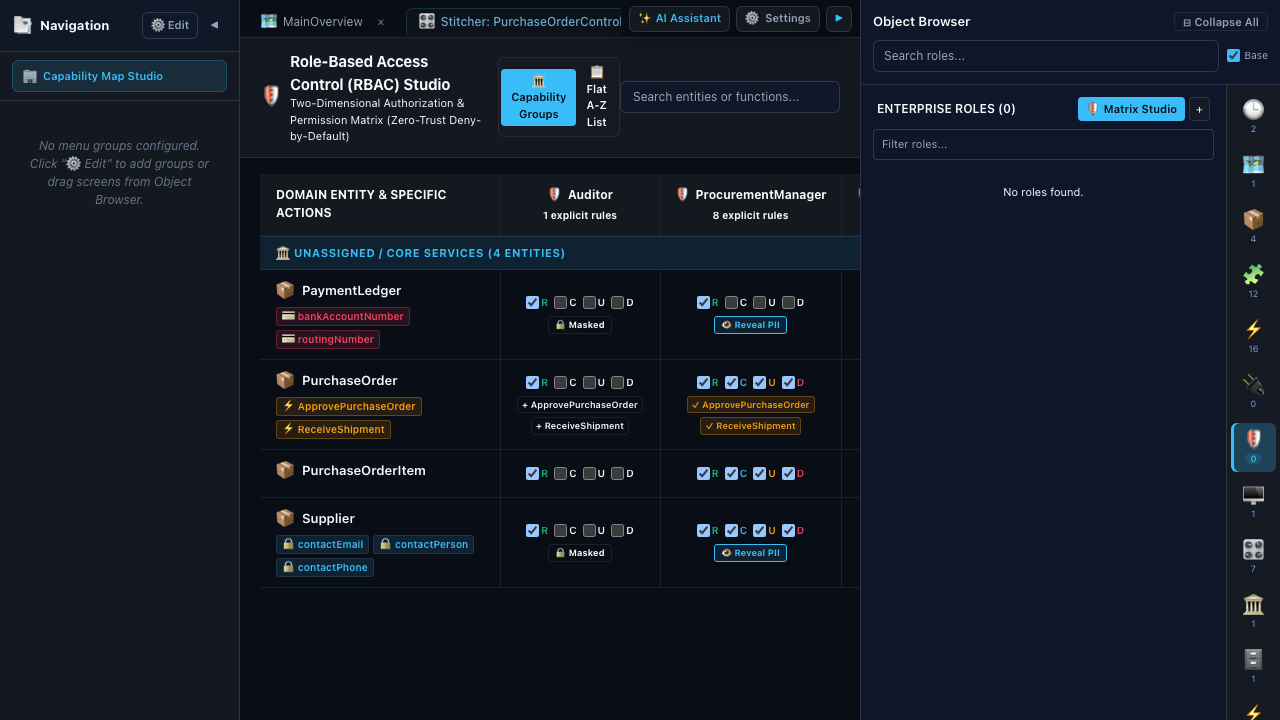
Task: Toggle ProcurementManager Reveal PII on PaymentLedger
Action: (x=750, y=325)
